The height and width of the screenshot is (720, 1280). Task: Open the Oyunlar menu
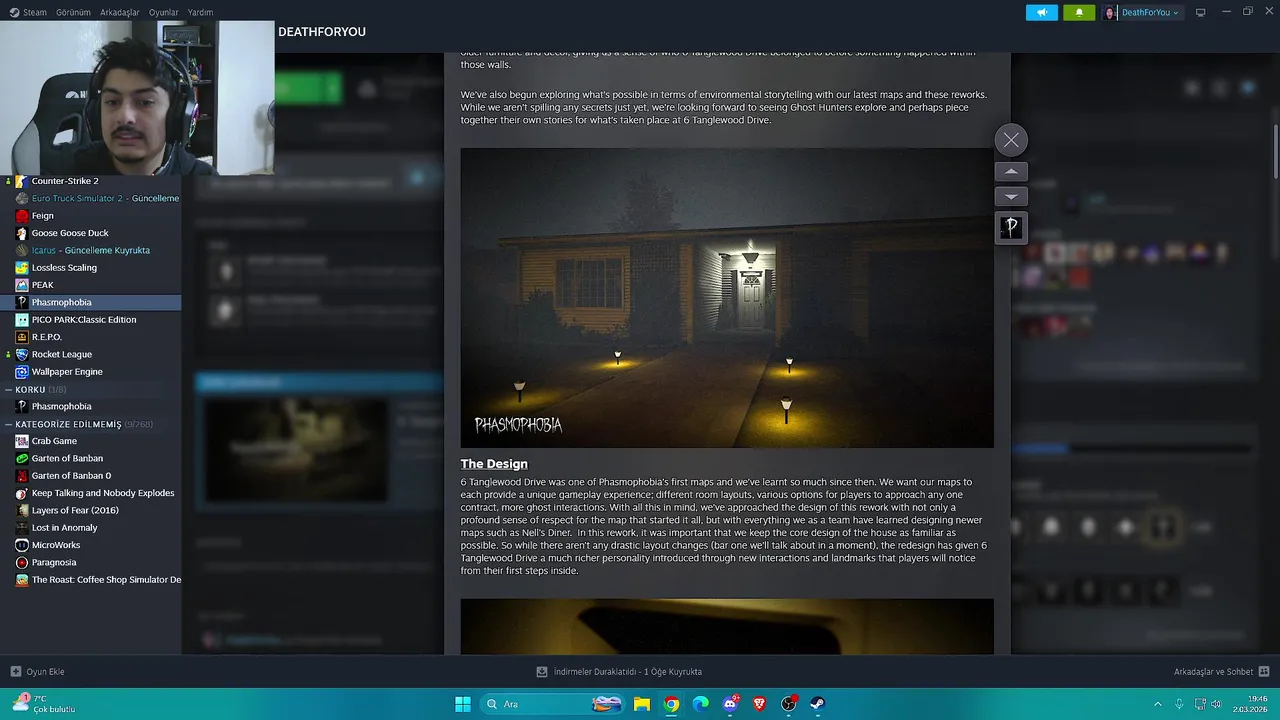tap(164, 12)
